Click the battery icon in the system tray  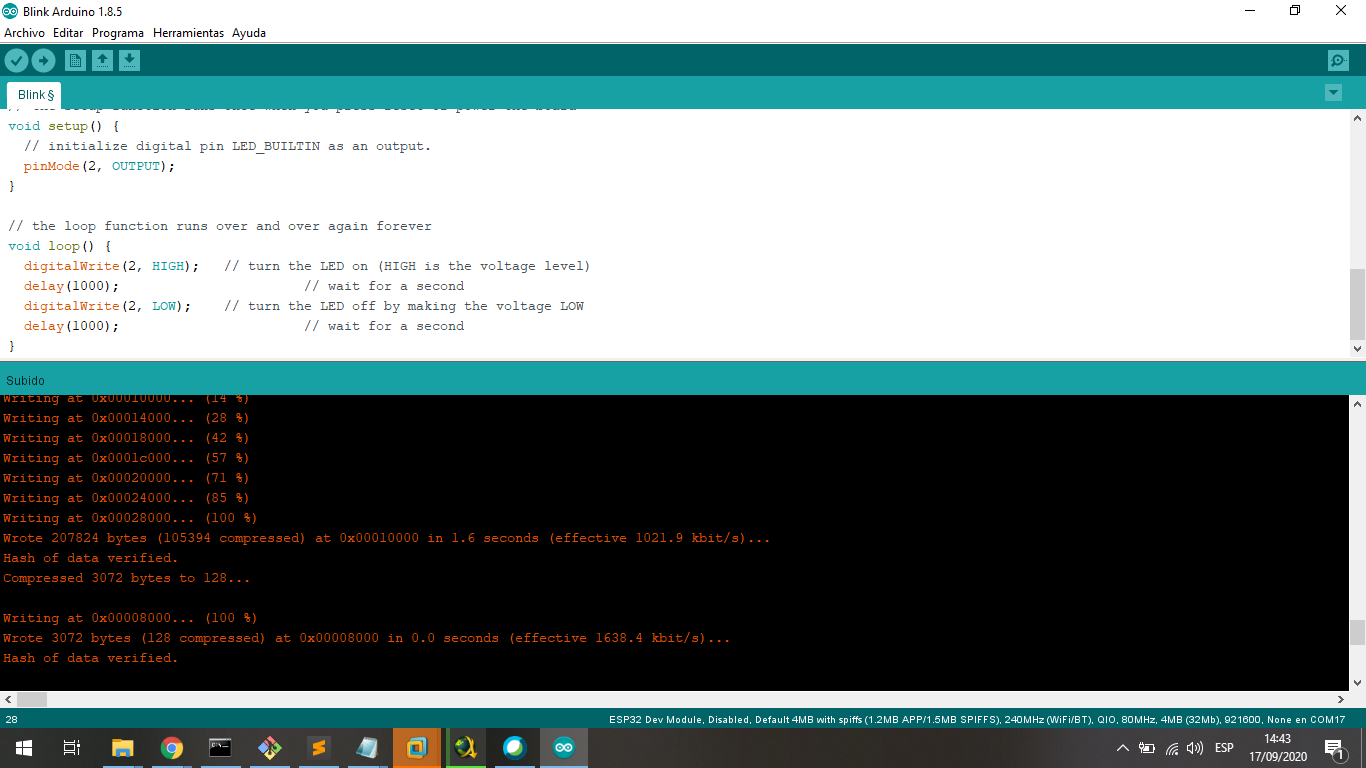pos(1147,748)
